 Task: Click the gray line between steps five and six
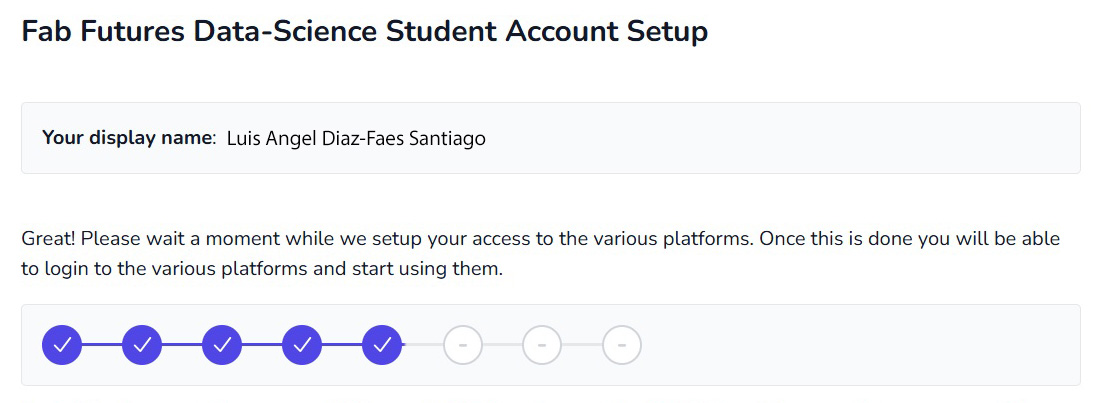pos(422,345)
